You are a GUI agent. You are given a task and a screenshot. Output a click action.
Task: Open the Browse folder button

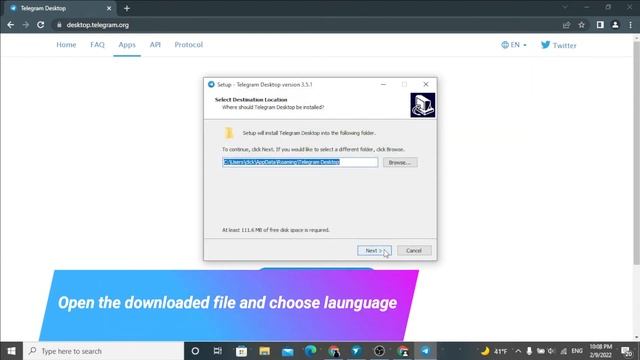pos(400,162)
